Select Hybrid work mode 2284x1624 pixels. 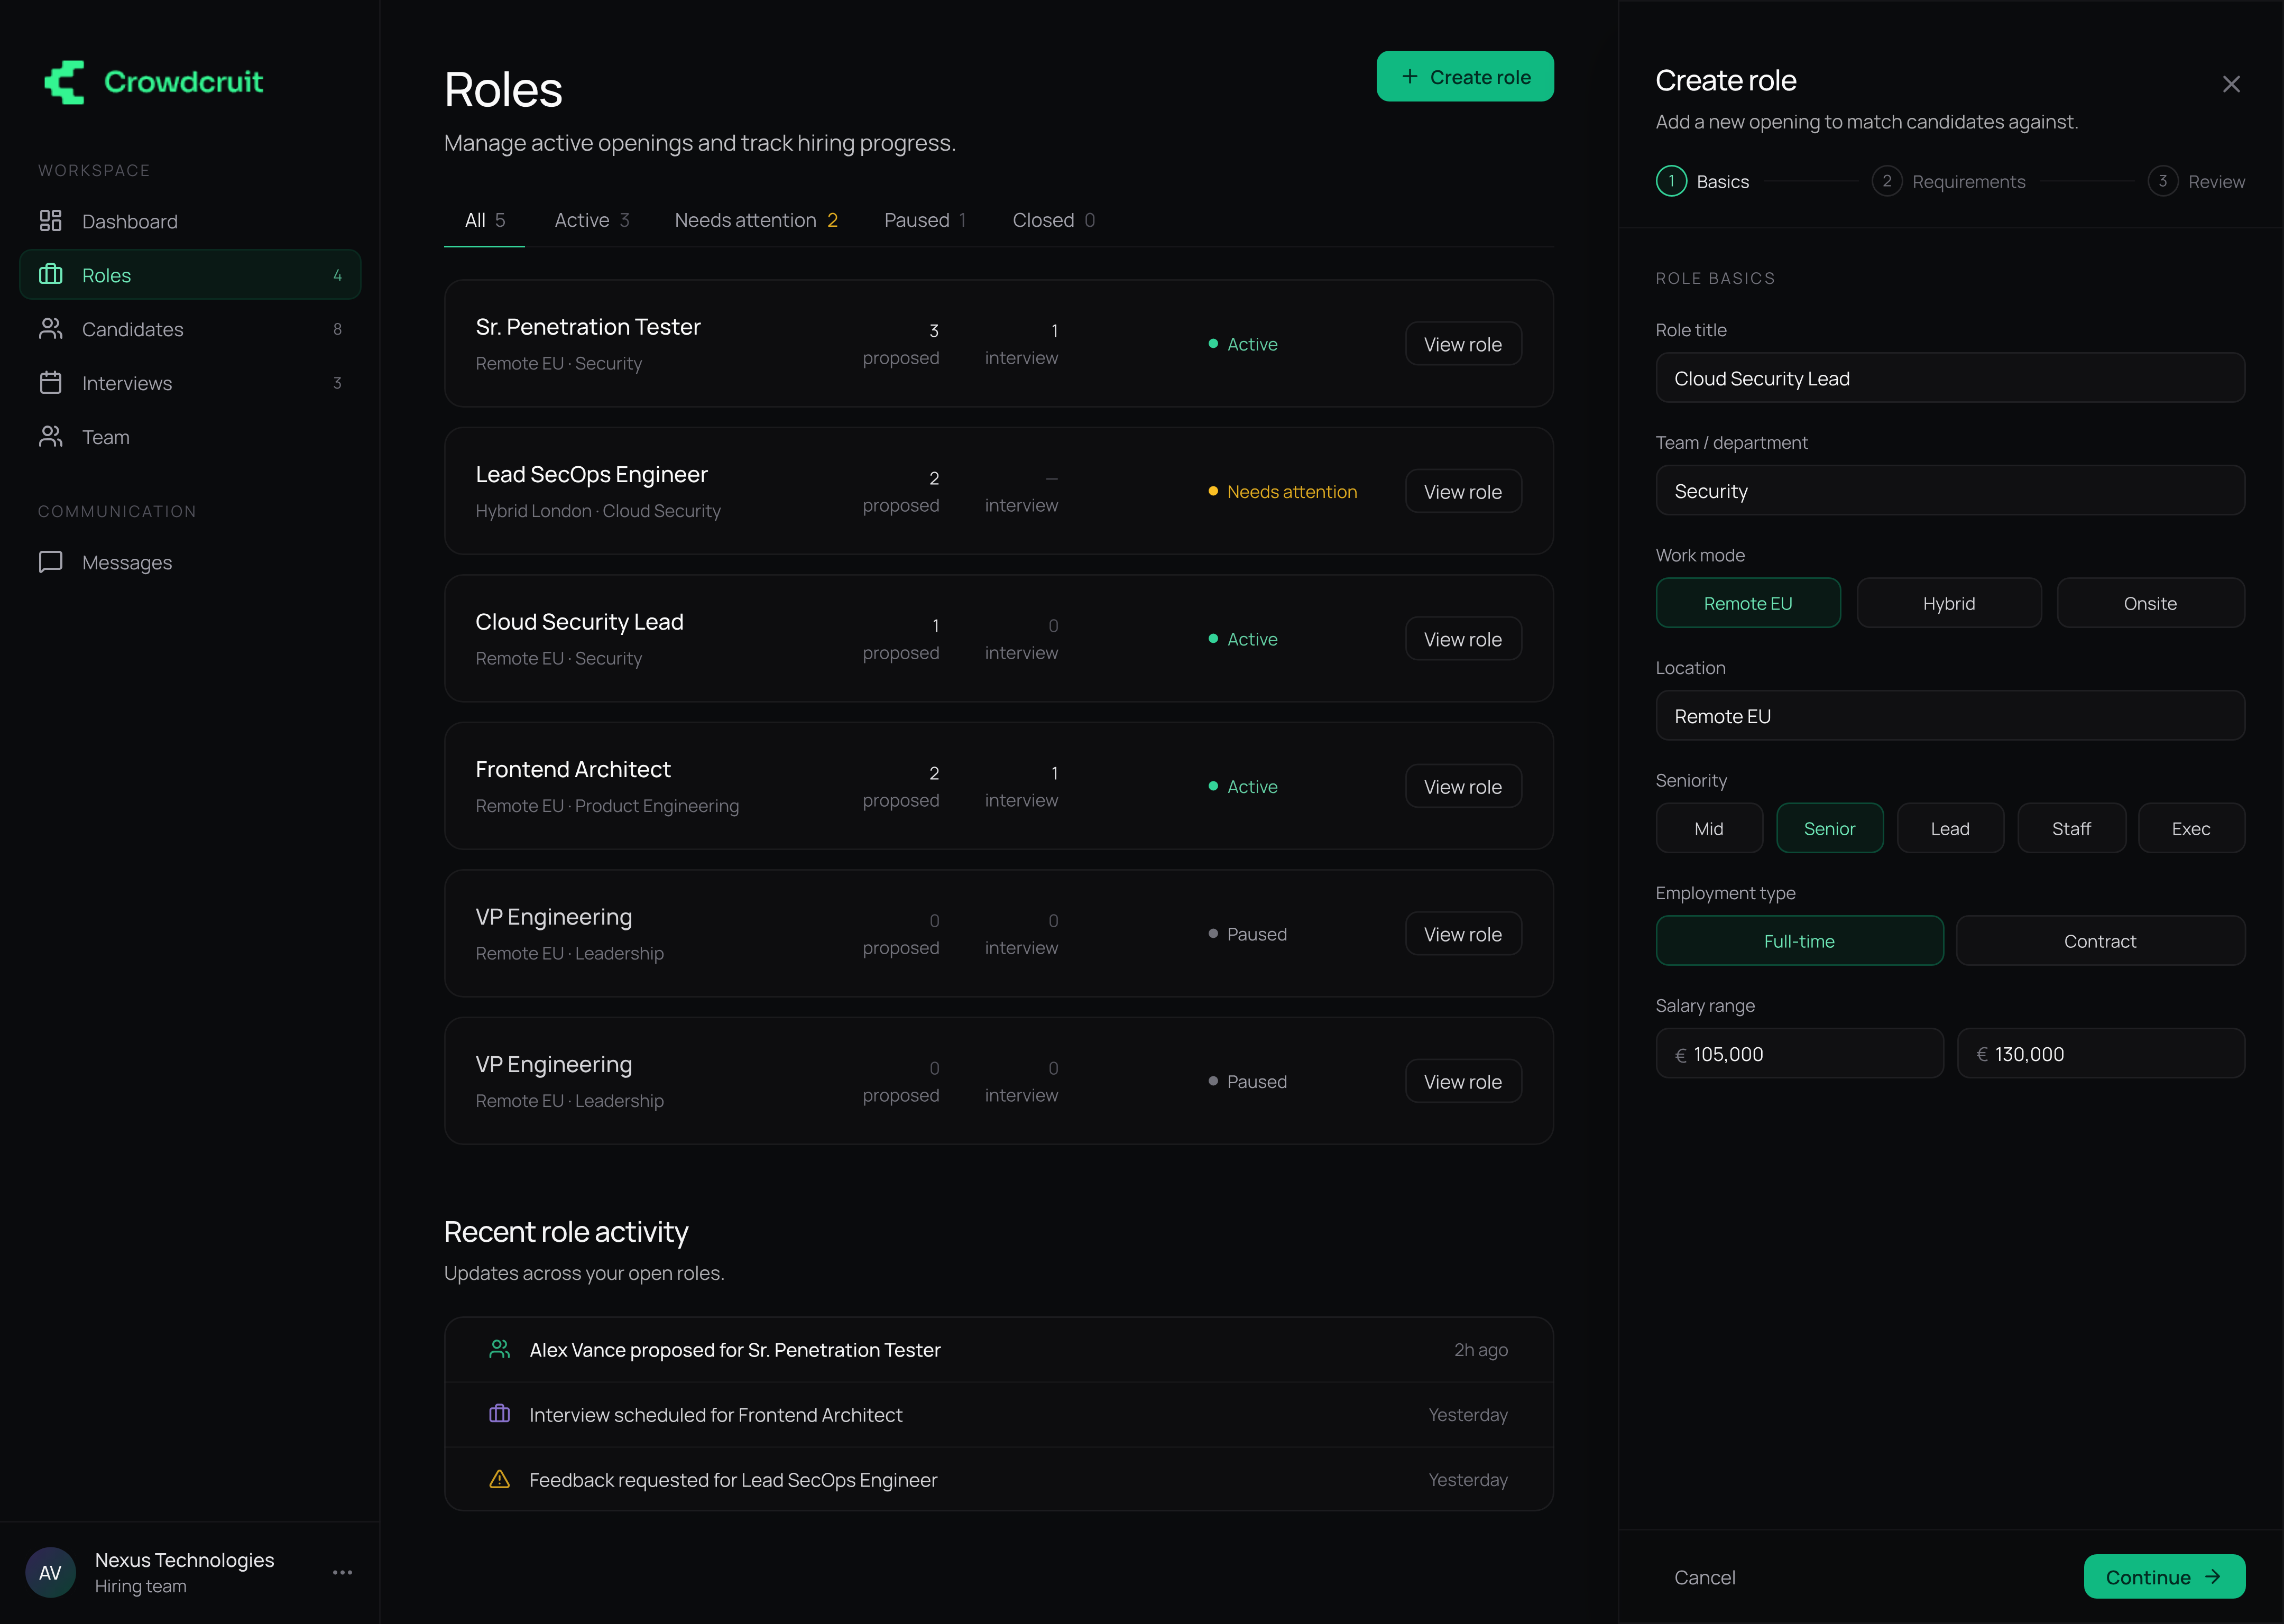1949,603
